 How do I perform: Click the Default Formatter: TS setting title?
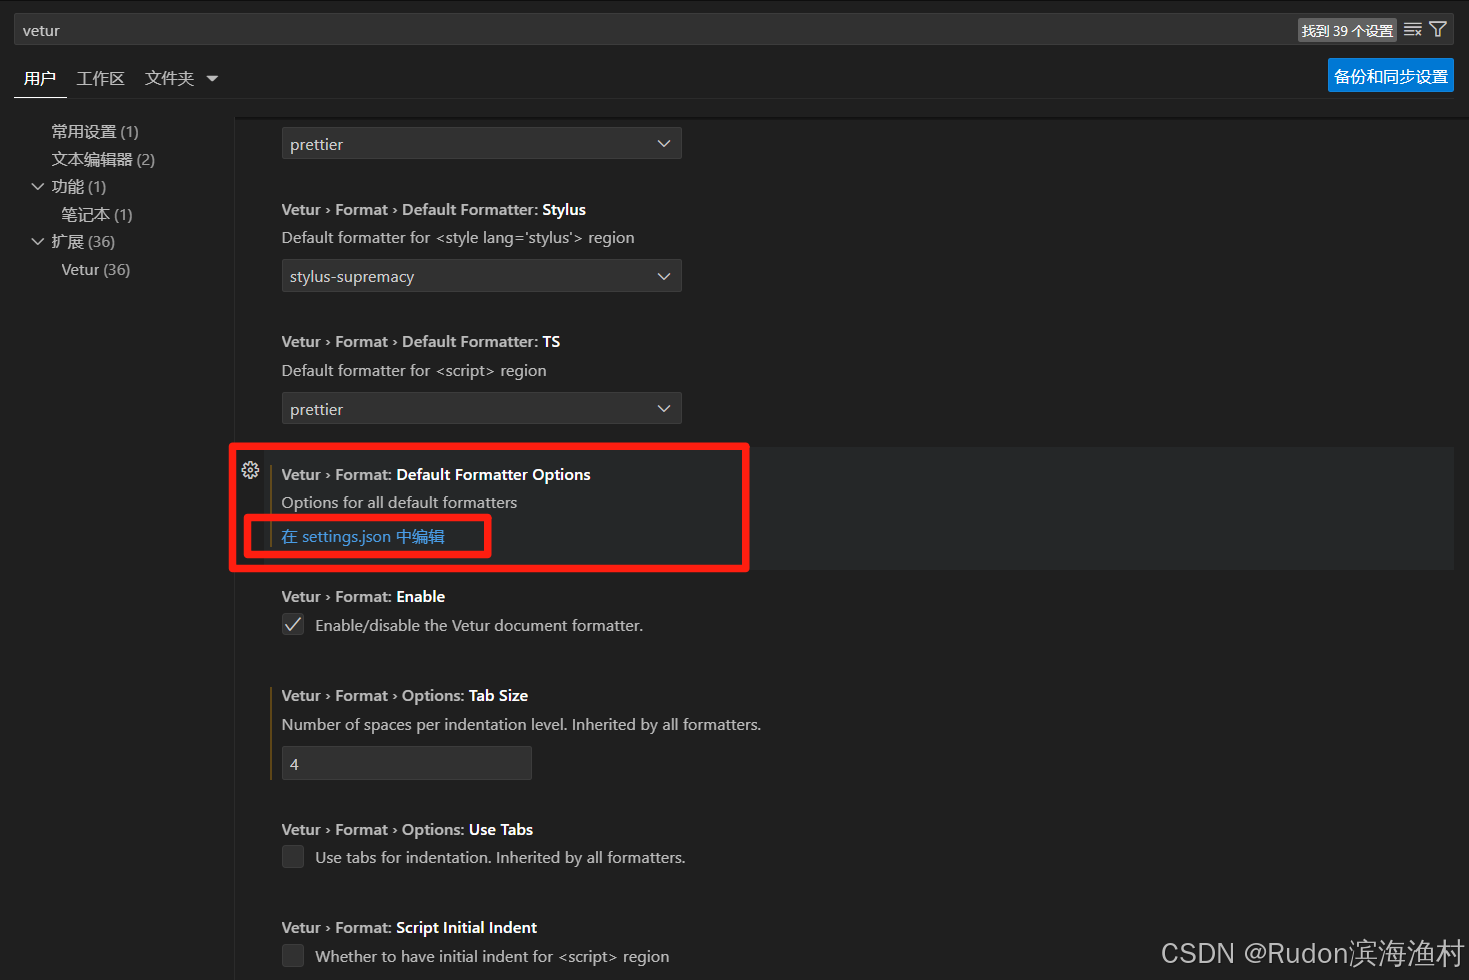click(x=420, y=342)
